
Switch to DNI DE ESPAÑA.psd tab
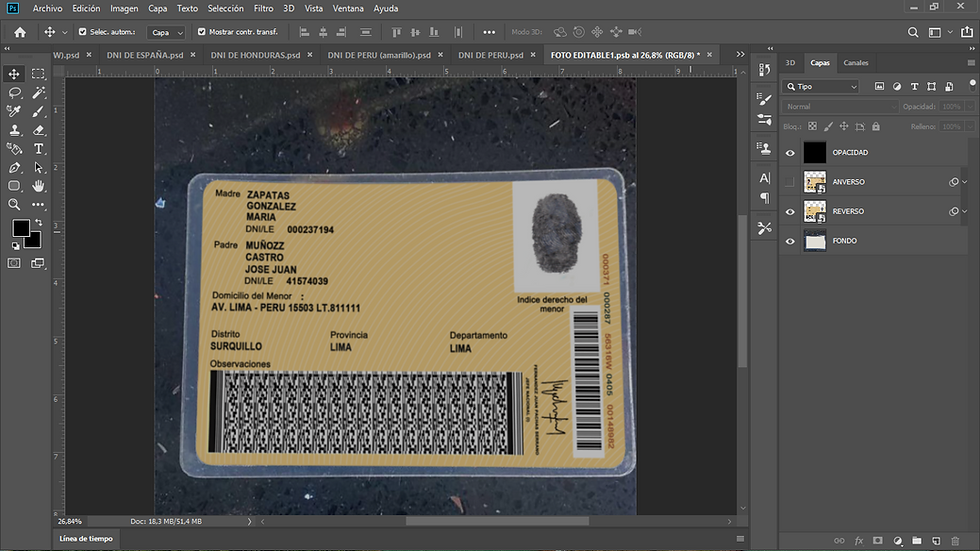(x=145, y=55)
